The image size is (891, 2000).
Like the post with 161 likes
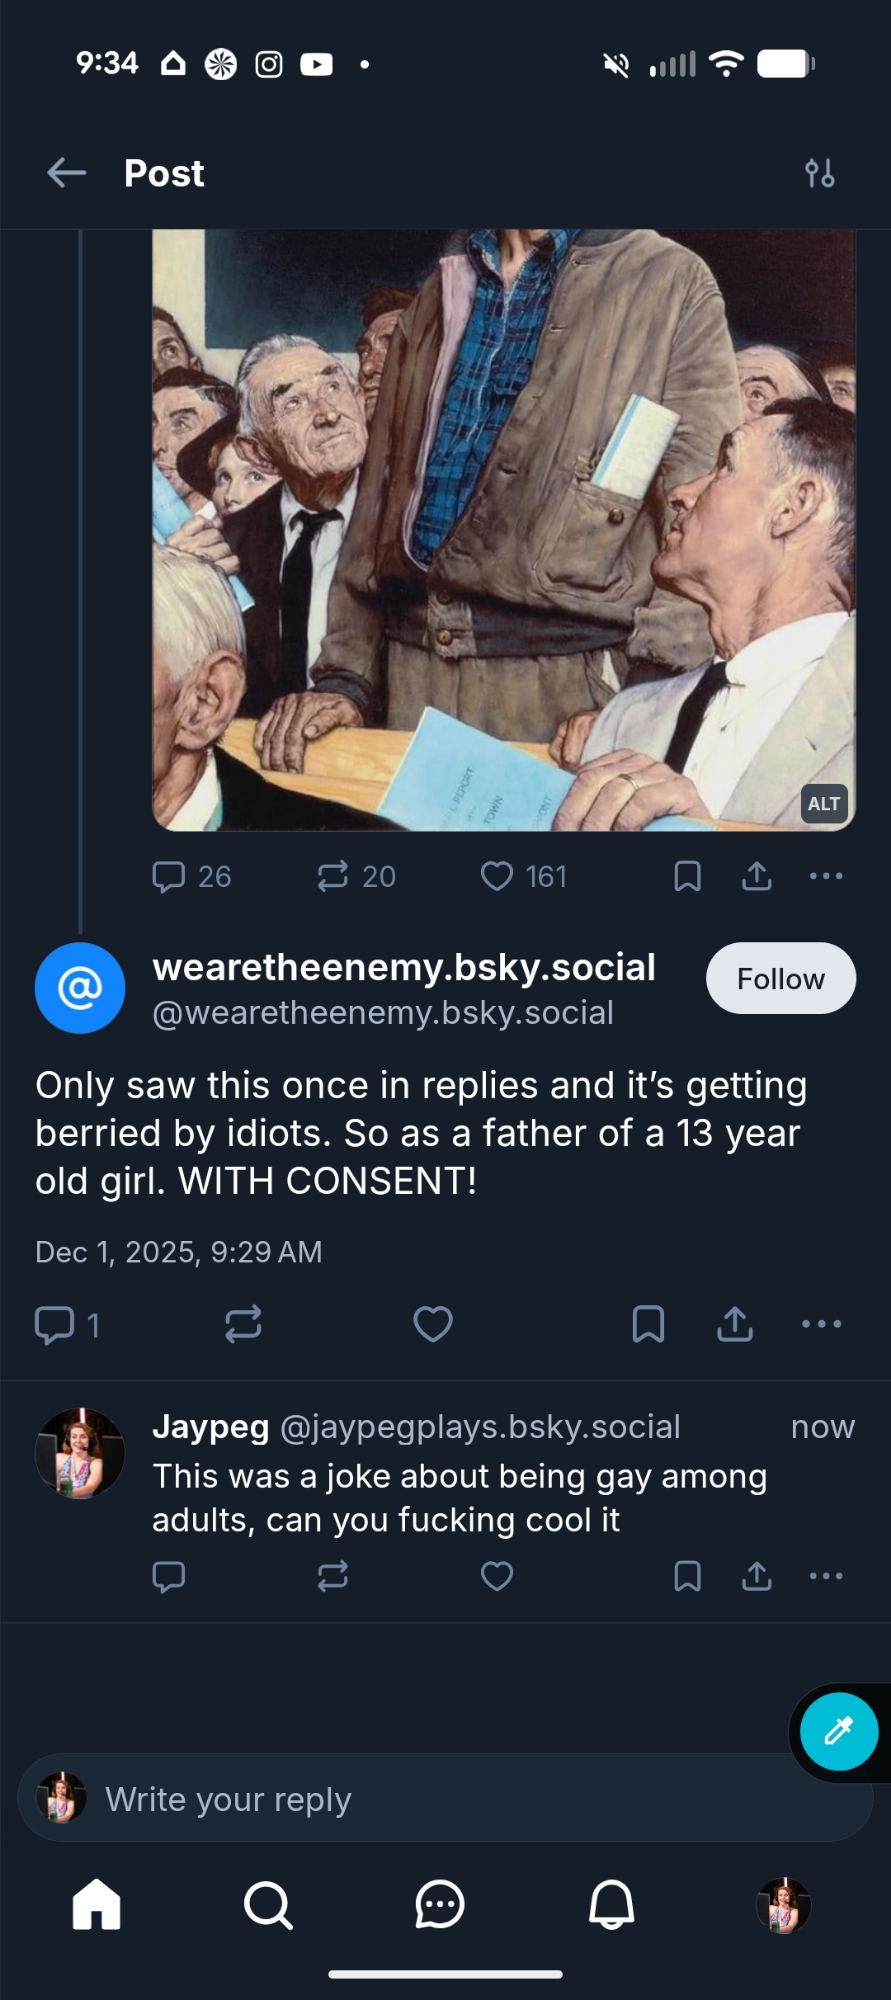coord(497,877)
